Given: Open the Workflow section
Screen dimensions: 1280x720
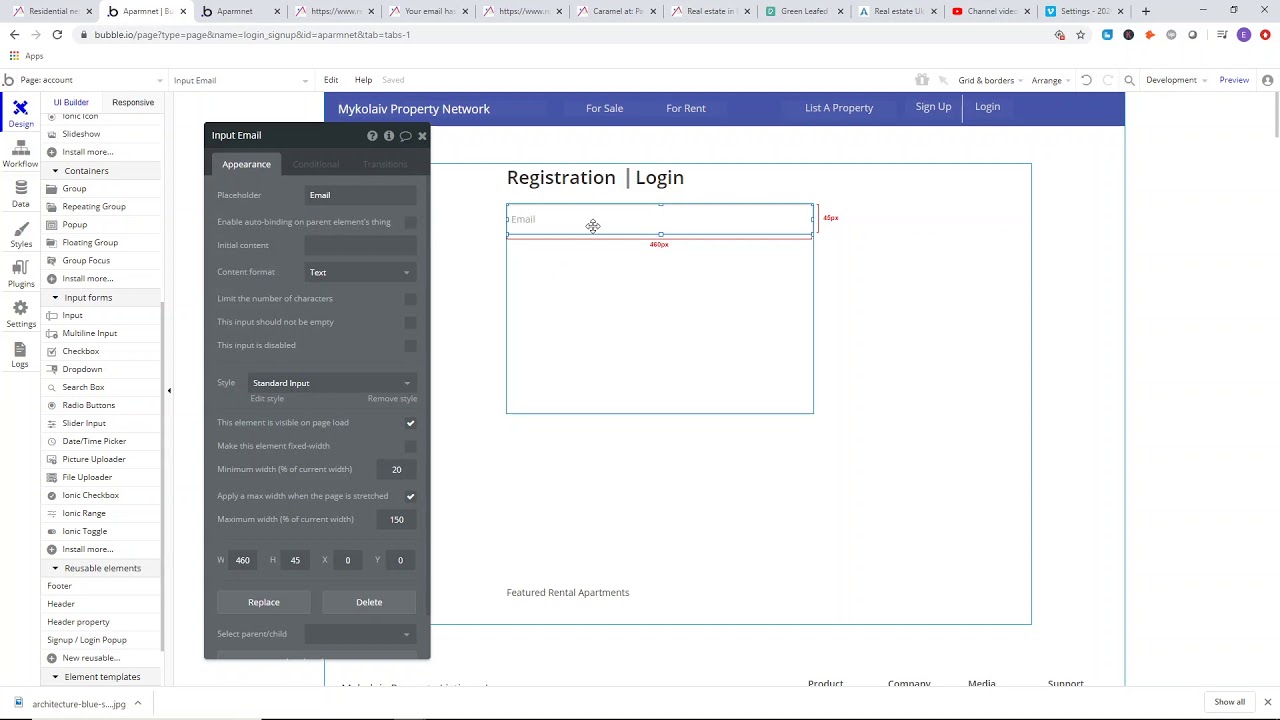Looking at the screenshot, I should click(x=20, y=153).
